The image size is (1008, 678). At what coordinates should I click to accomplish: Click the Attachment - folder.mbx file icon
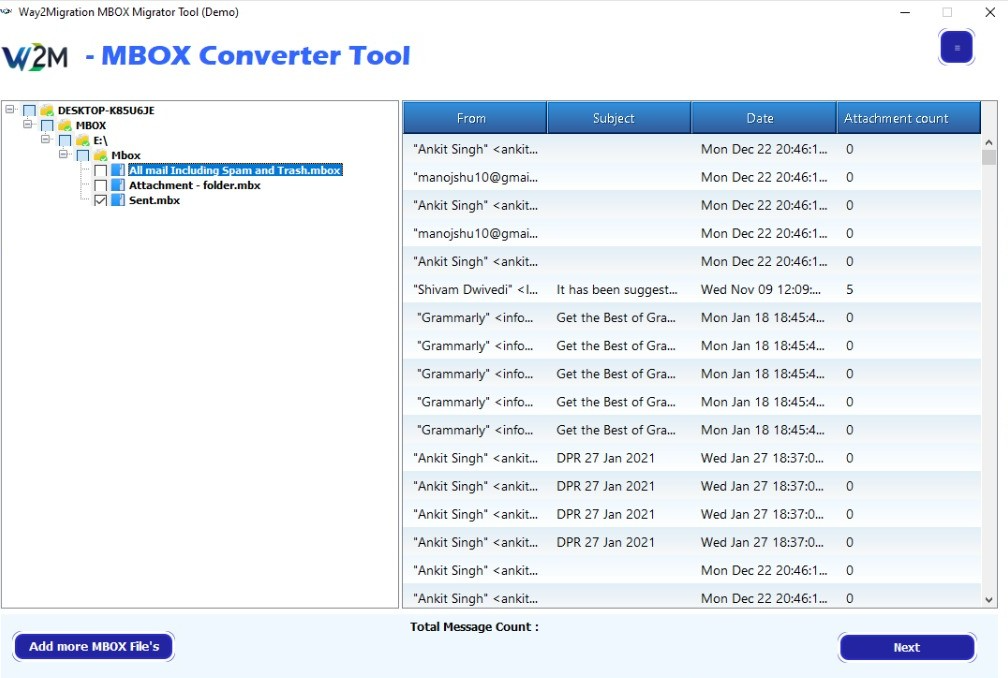coord(118,186)
